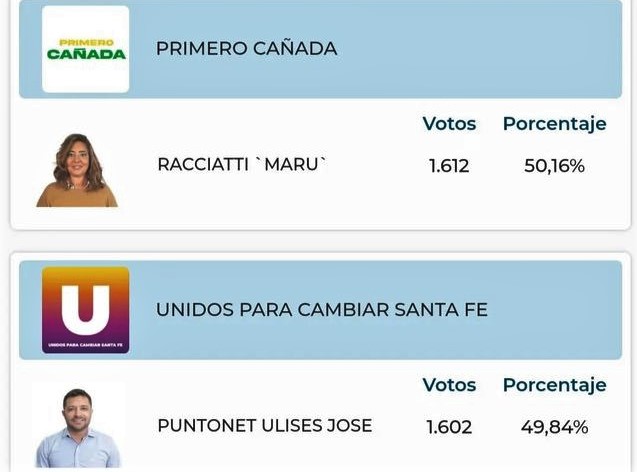Screen dimensions: 637x472
Task: Click the empty area right of PRIMERO CAÑADA title
Action: [x=480, y=48]
